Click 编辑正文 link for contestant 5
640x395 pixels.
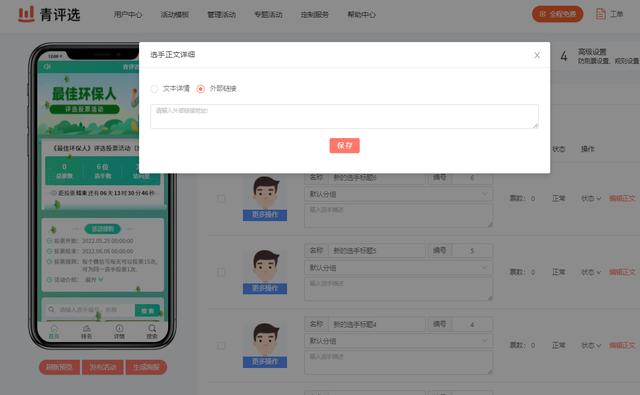pos(622,272)
